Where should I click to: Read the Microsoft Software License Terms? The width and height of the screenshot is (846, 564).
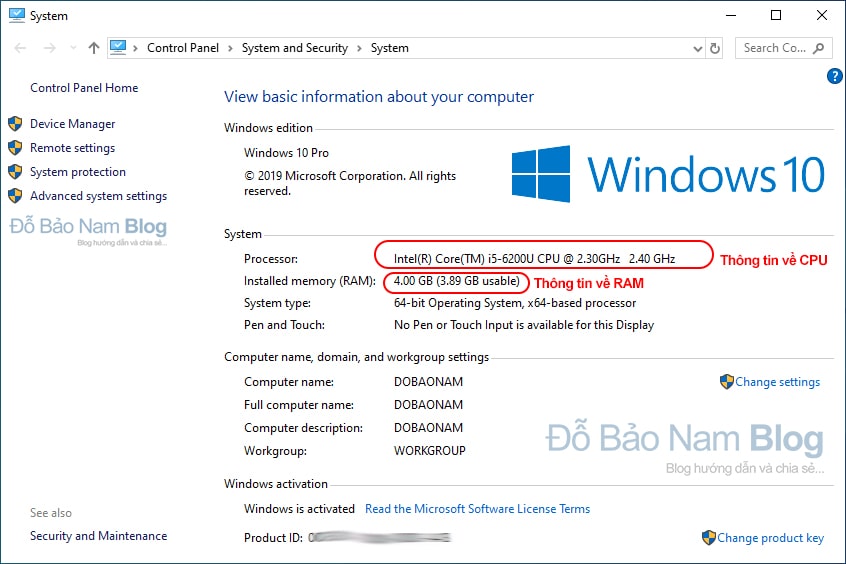477,509
